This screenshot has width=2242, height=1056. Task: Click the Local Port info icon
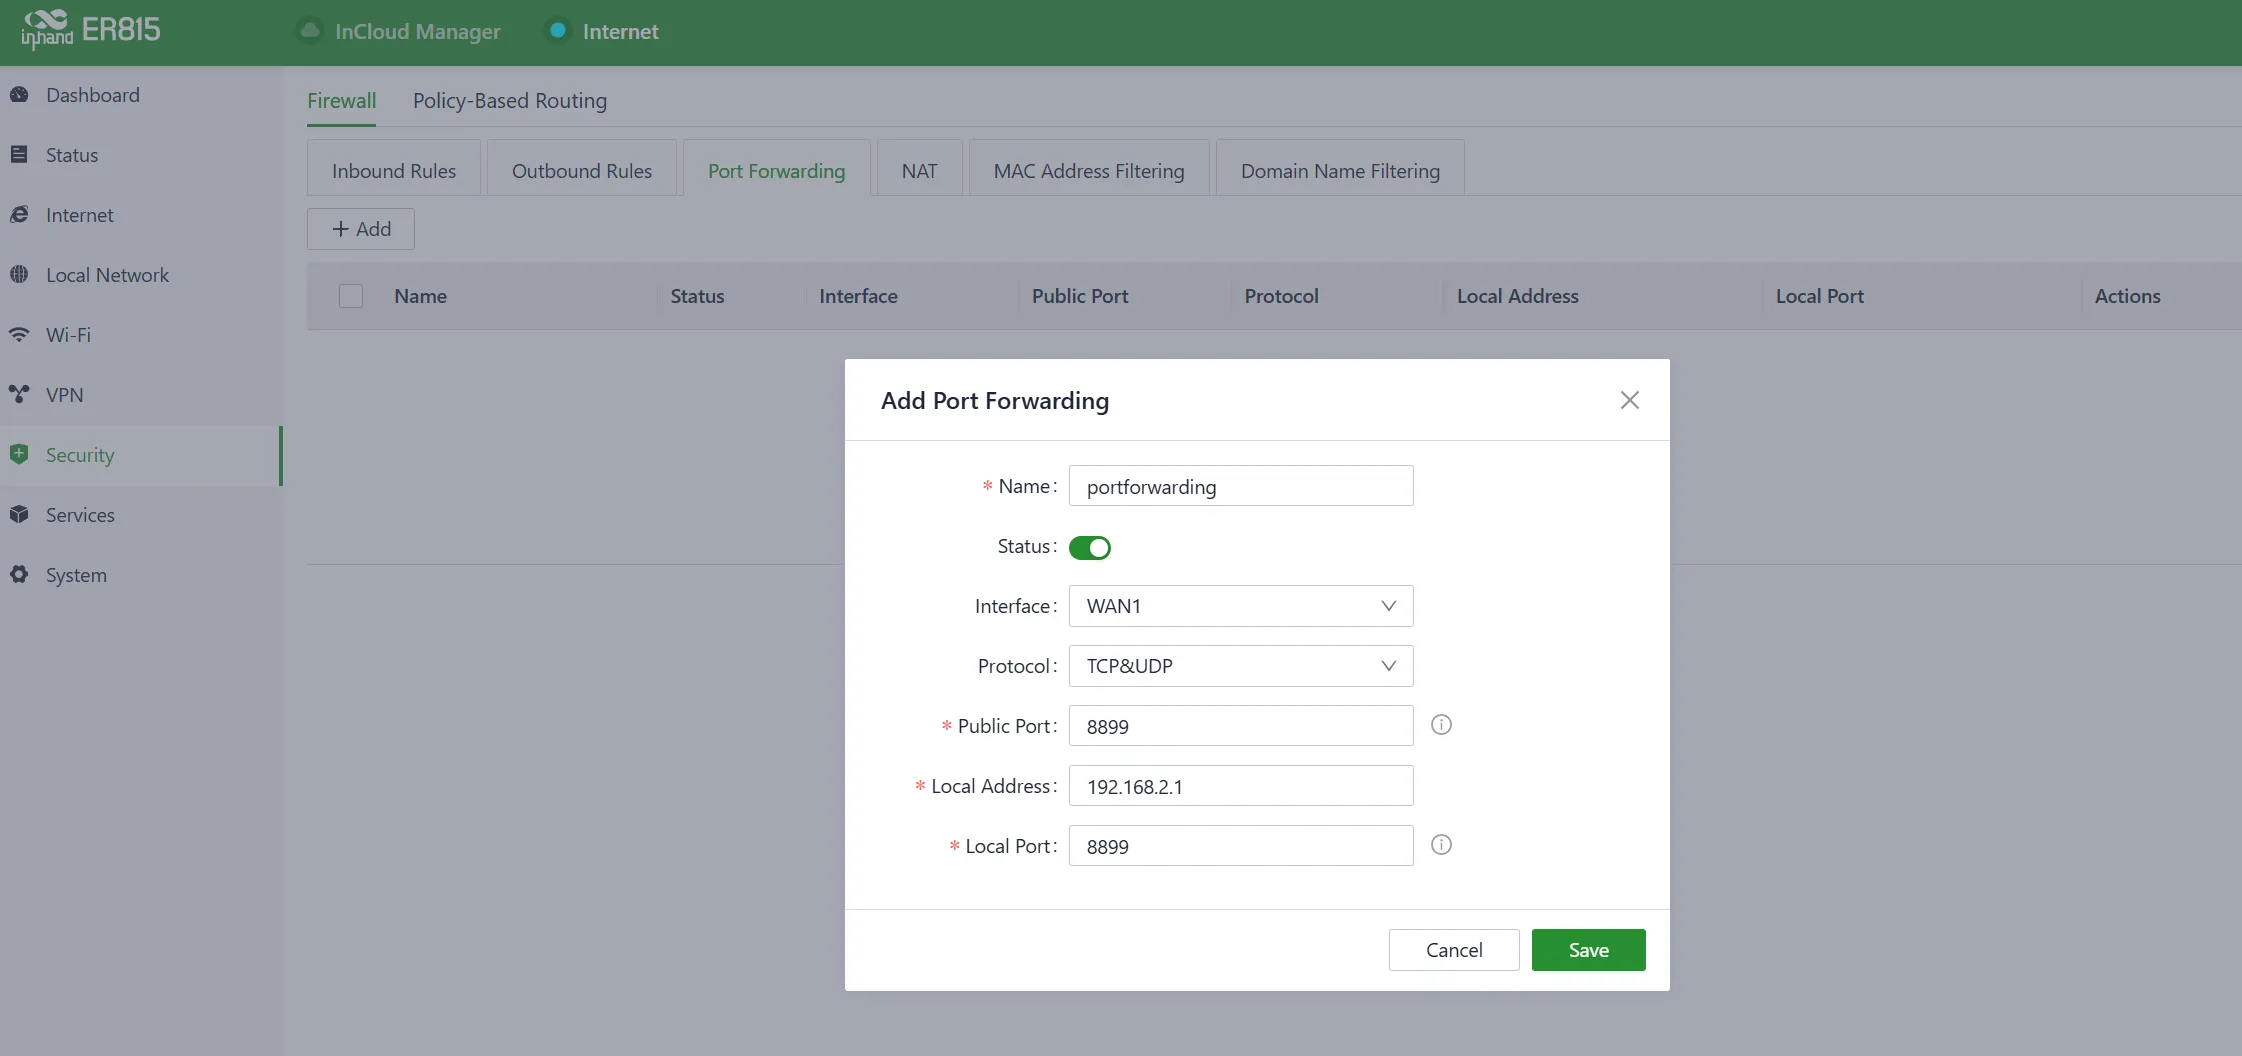1441,845
